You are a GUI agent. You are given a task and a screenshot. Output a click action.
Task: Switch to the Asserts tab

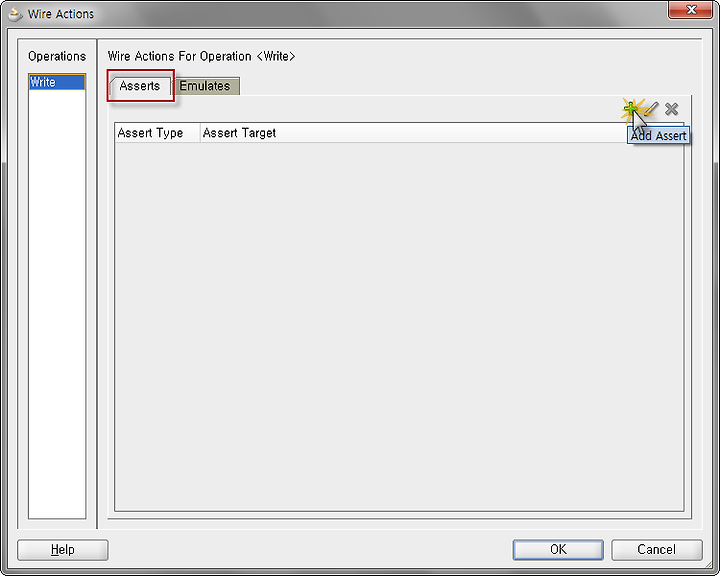pyautogui.click(x=140, y=86)
